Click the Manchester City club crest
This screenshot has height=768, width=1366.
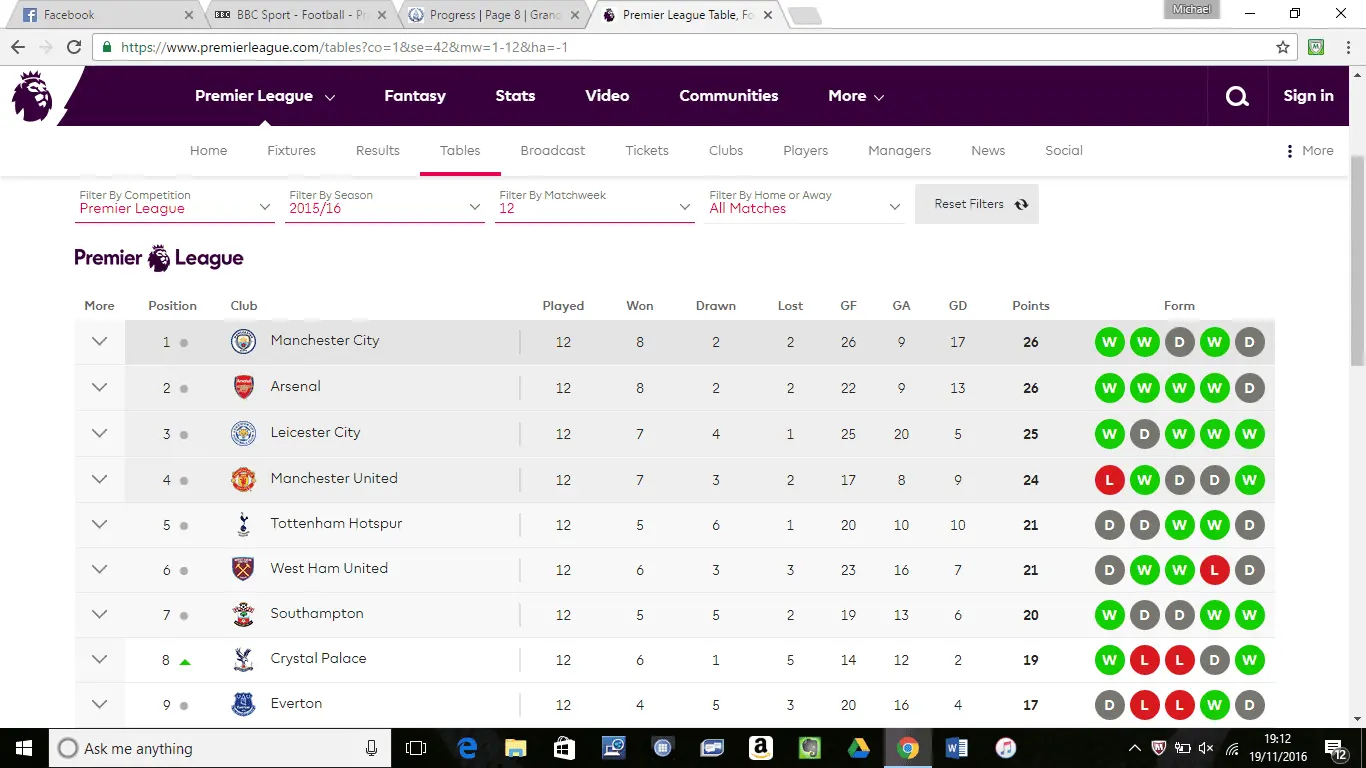(x=243, y=342)
